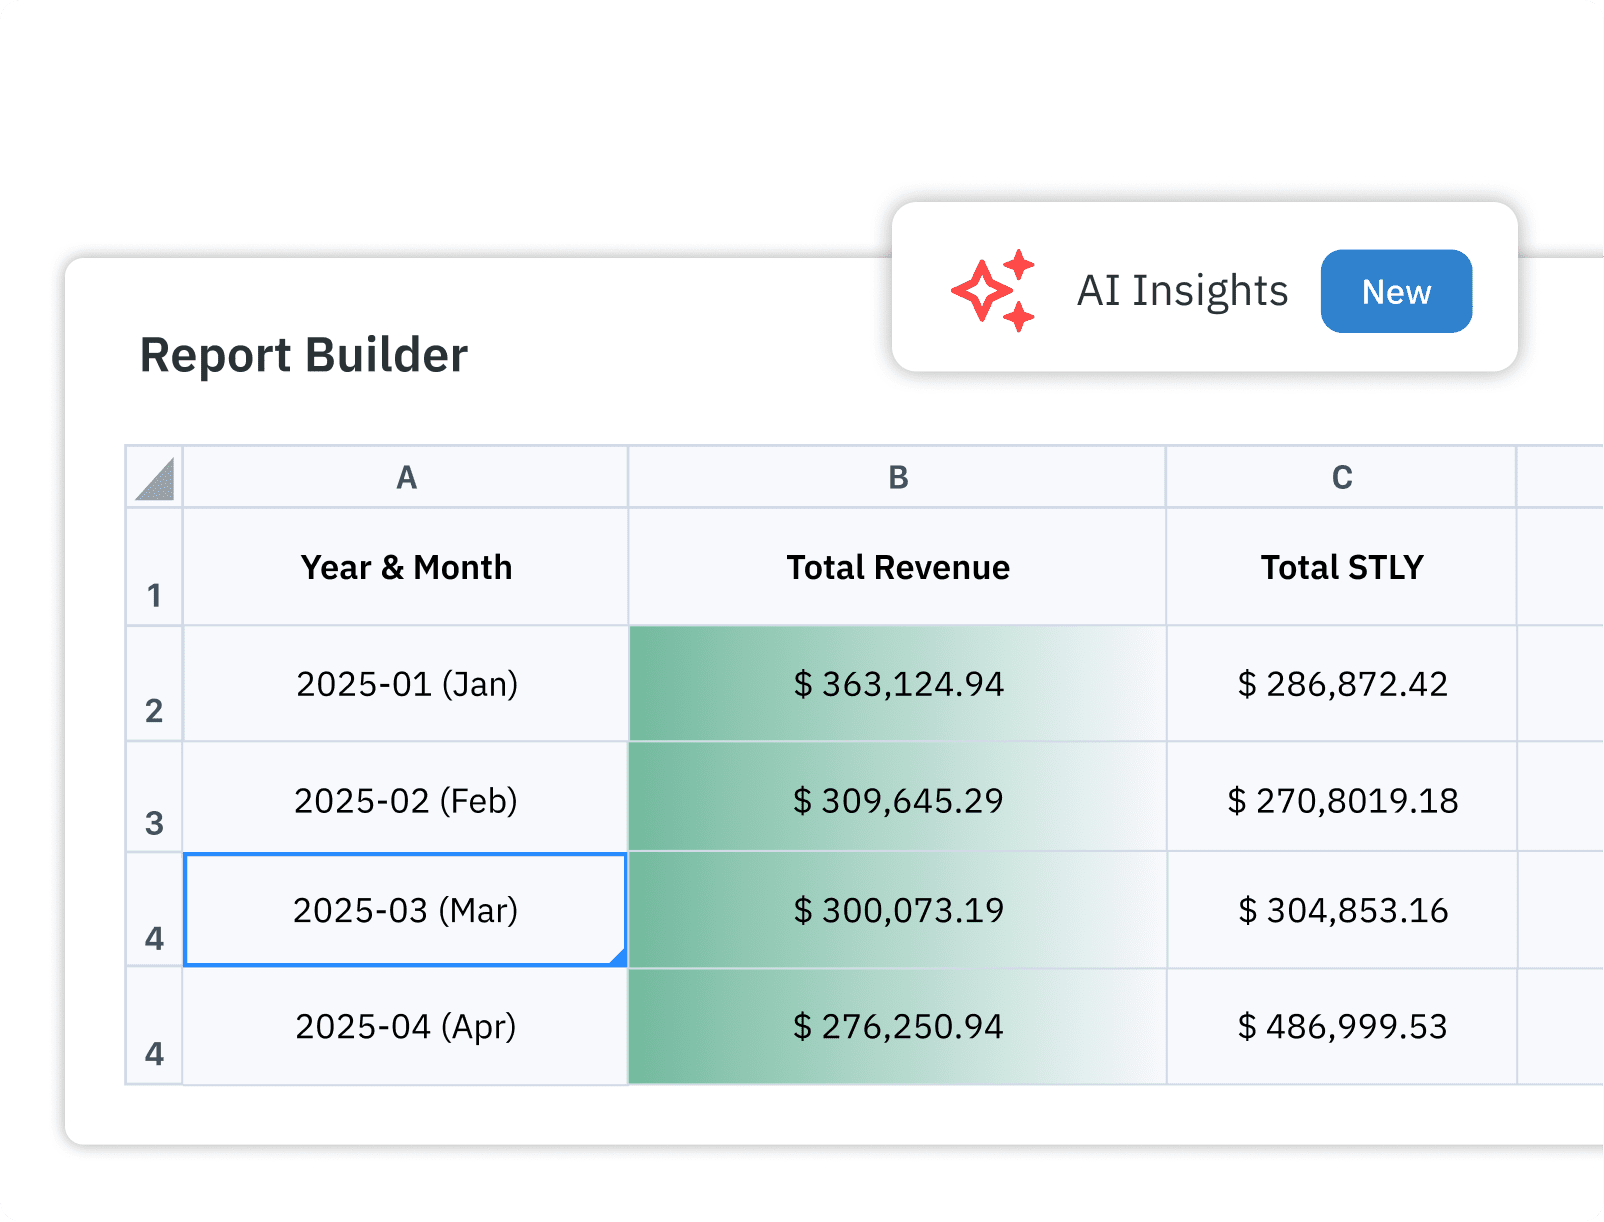The height and width of the screenshot is (1222, 1604).
Task: Click the AI Insights sparkle icon
Action: click(992, 290)
